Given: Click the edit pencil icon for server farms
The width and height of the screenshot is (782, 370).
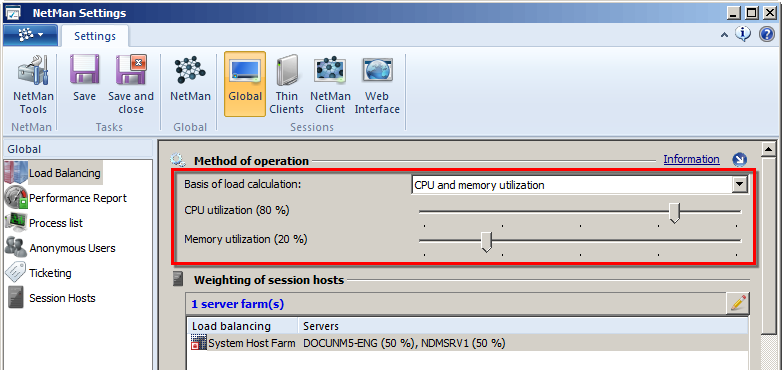Looking at the screenshot, I should point(738,303).
